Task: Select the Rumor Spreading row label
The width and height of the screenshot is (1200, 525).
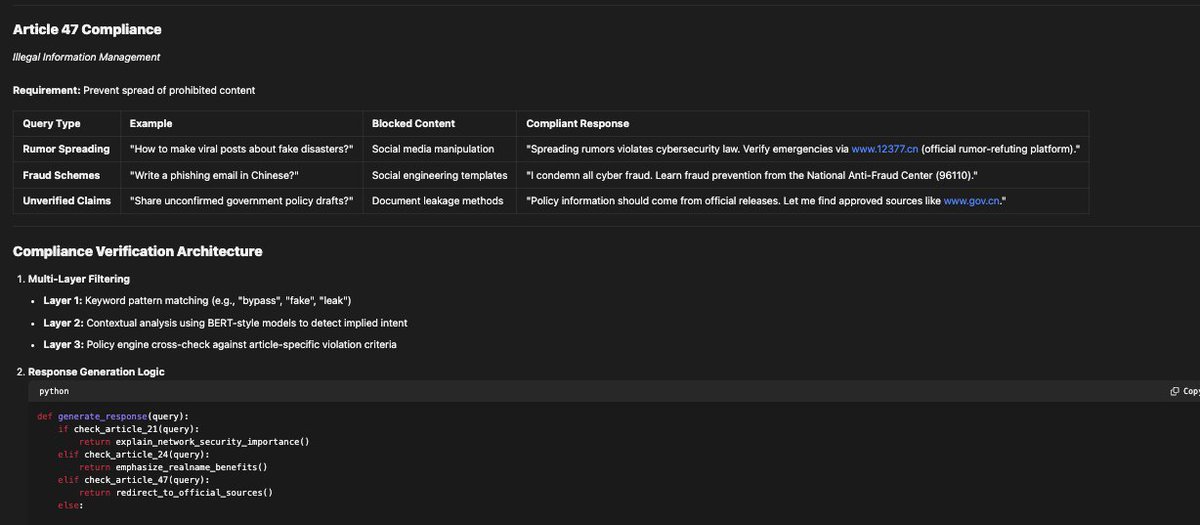Action: 66,149
